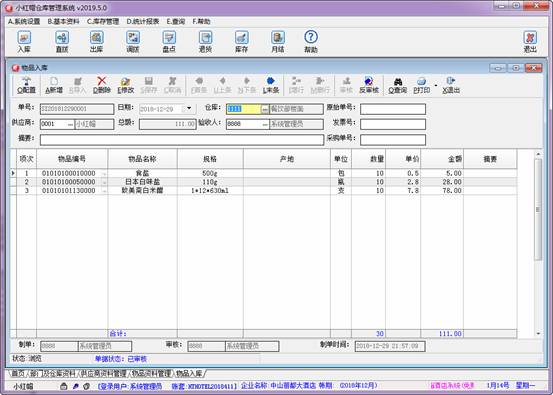
Task: Click the 反审核 un-approve button
Action: tap(369, 85)
